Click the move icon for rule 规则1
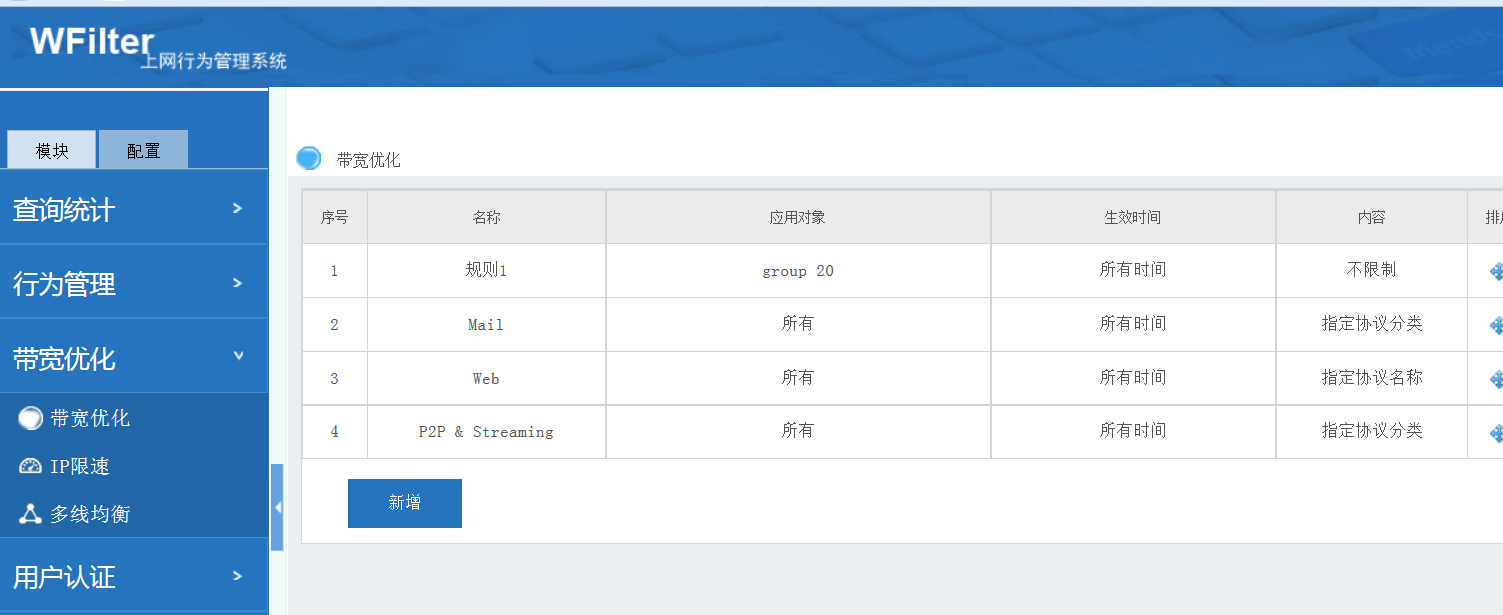 pyautogui.click(x=1496, y=271)
